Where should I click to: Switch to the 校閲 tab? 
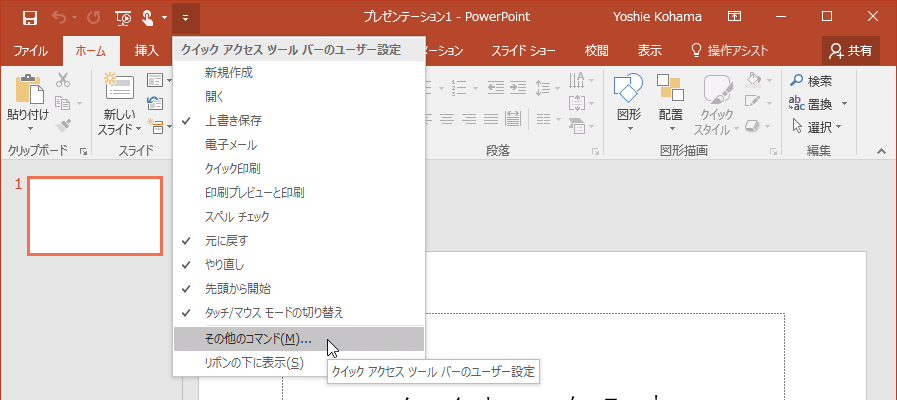(596, 51)
